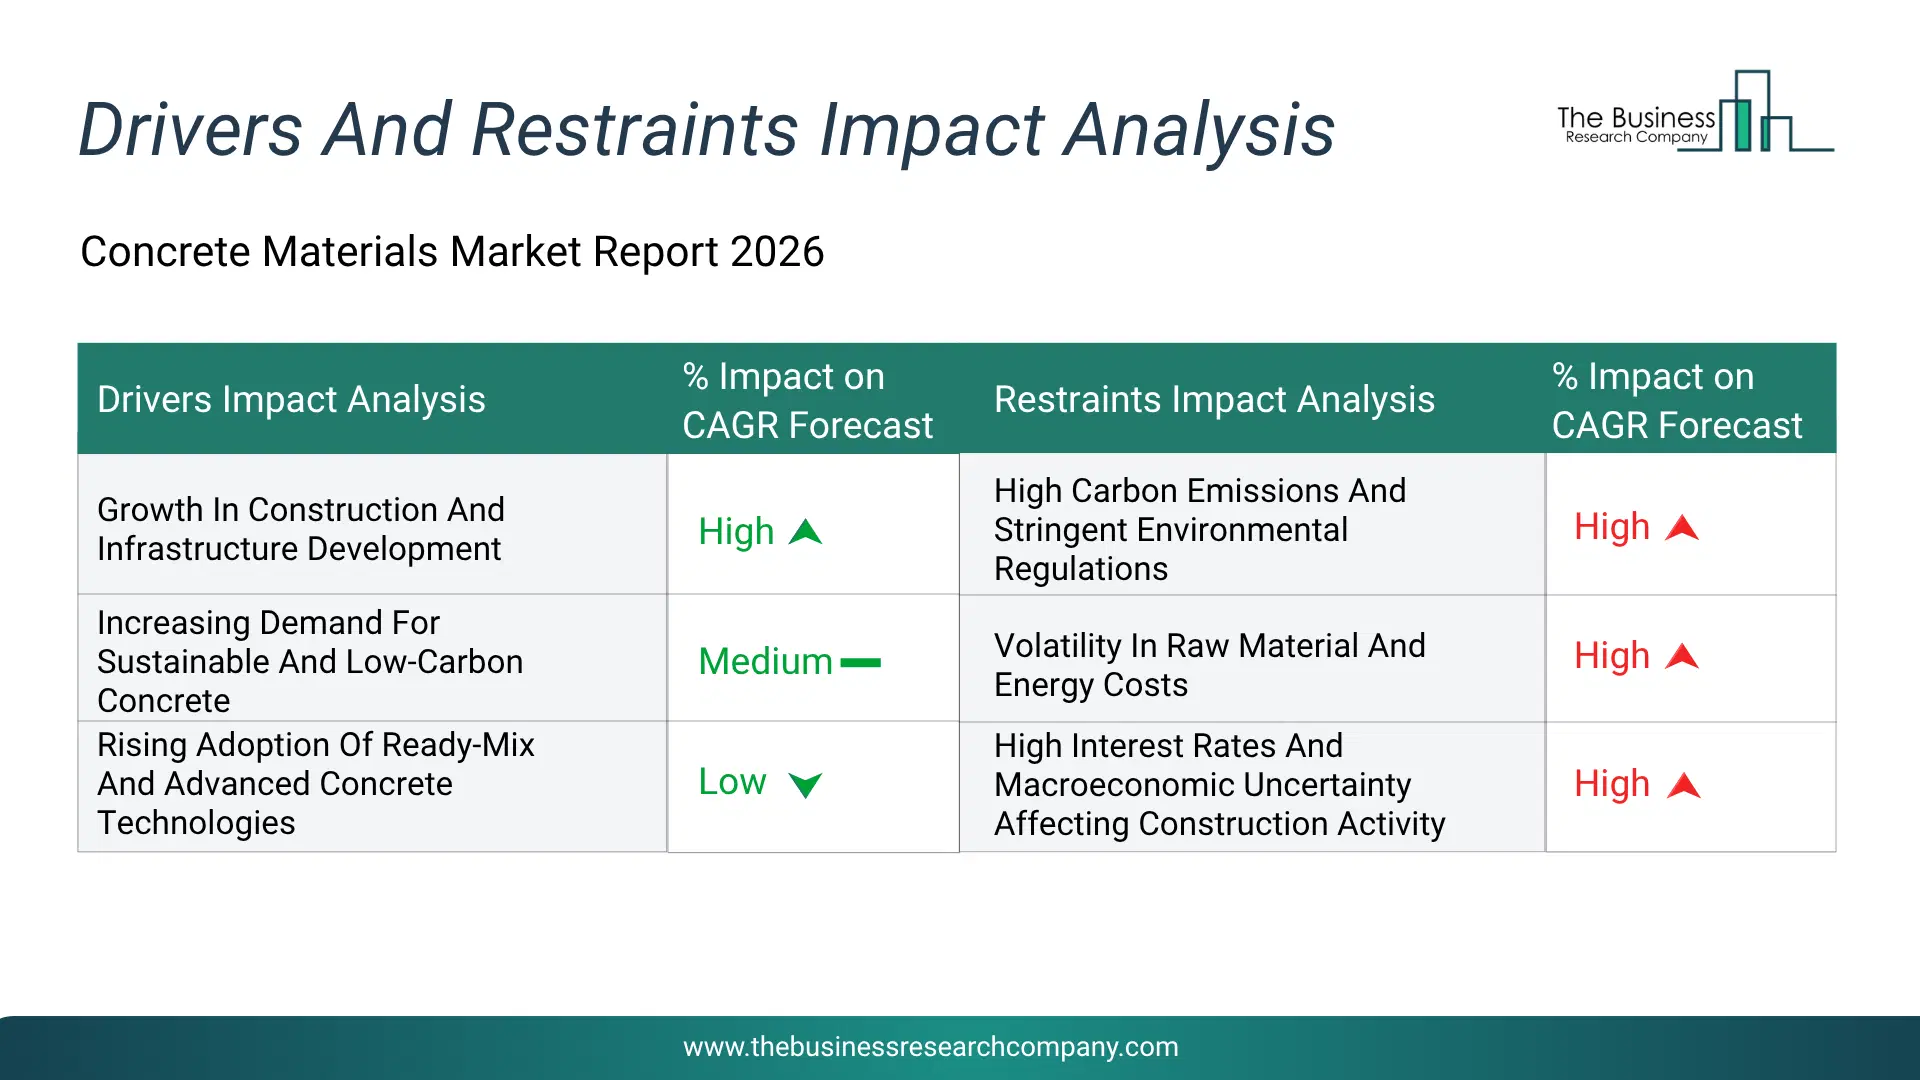Select the slide title Drivers And Restraints Impact Analysis
Viewport: 1920px width, 1080px height.
(x=707, y=130)
